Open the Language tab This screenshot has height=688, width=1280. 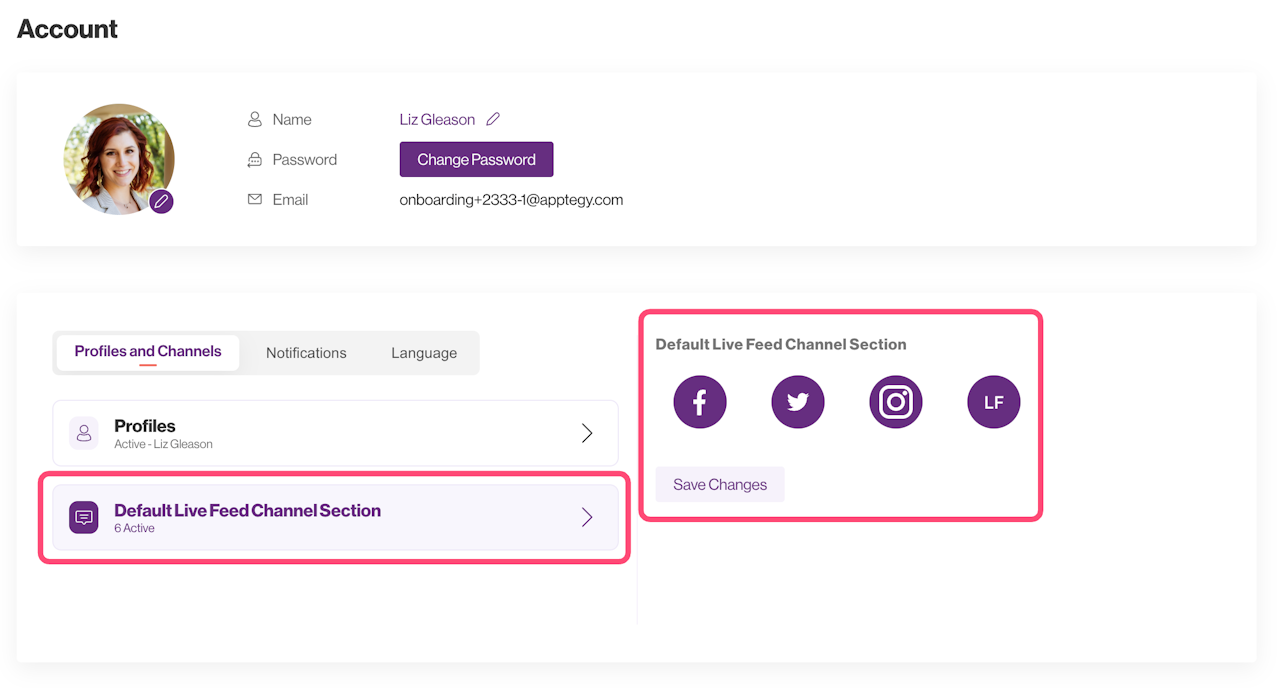424,353
